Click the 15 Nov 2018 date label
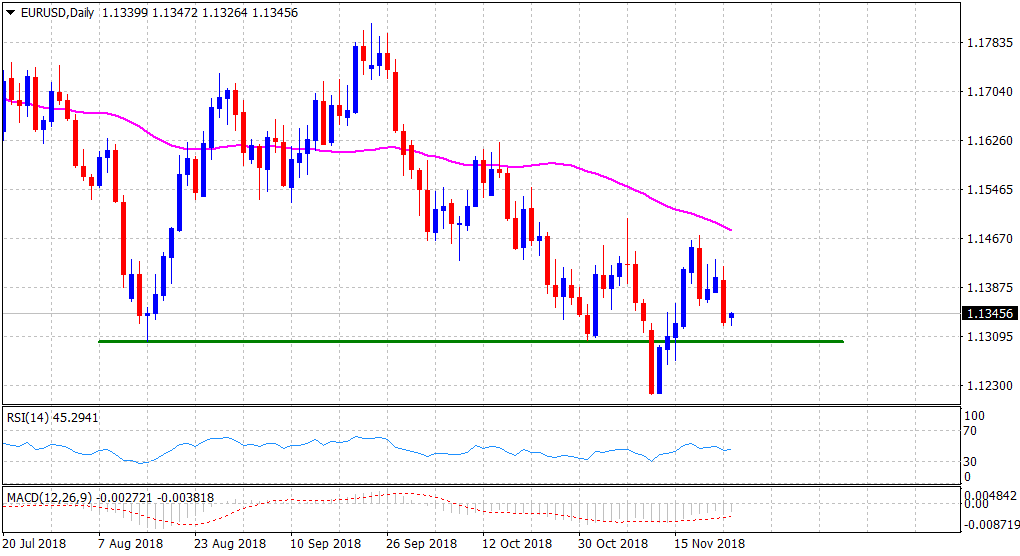 click(x=709, y=543)
